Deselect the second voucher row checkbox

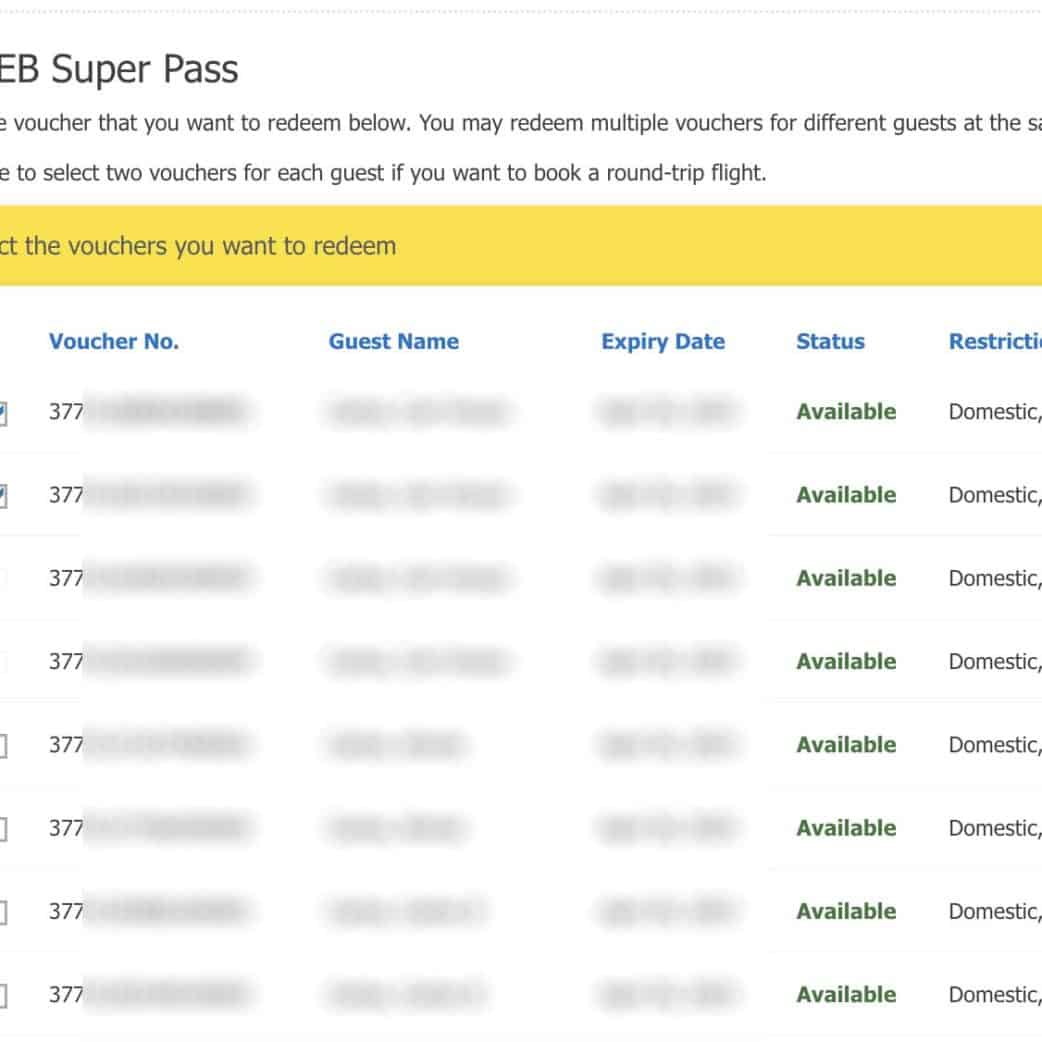coord(3,495)
